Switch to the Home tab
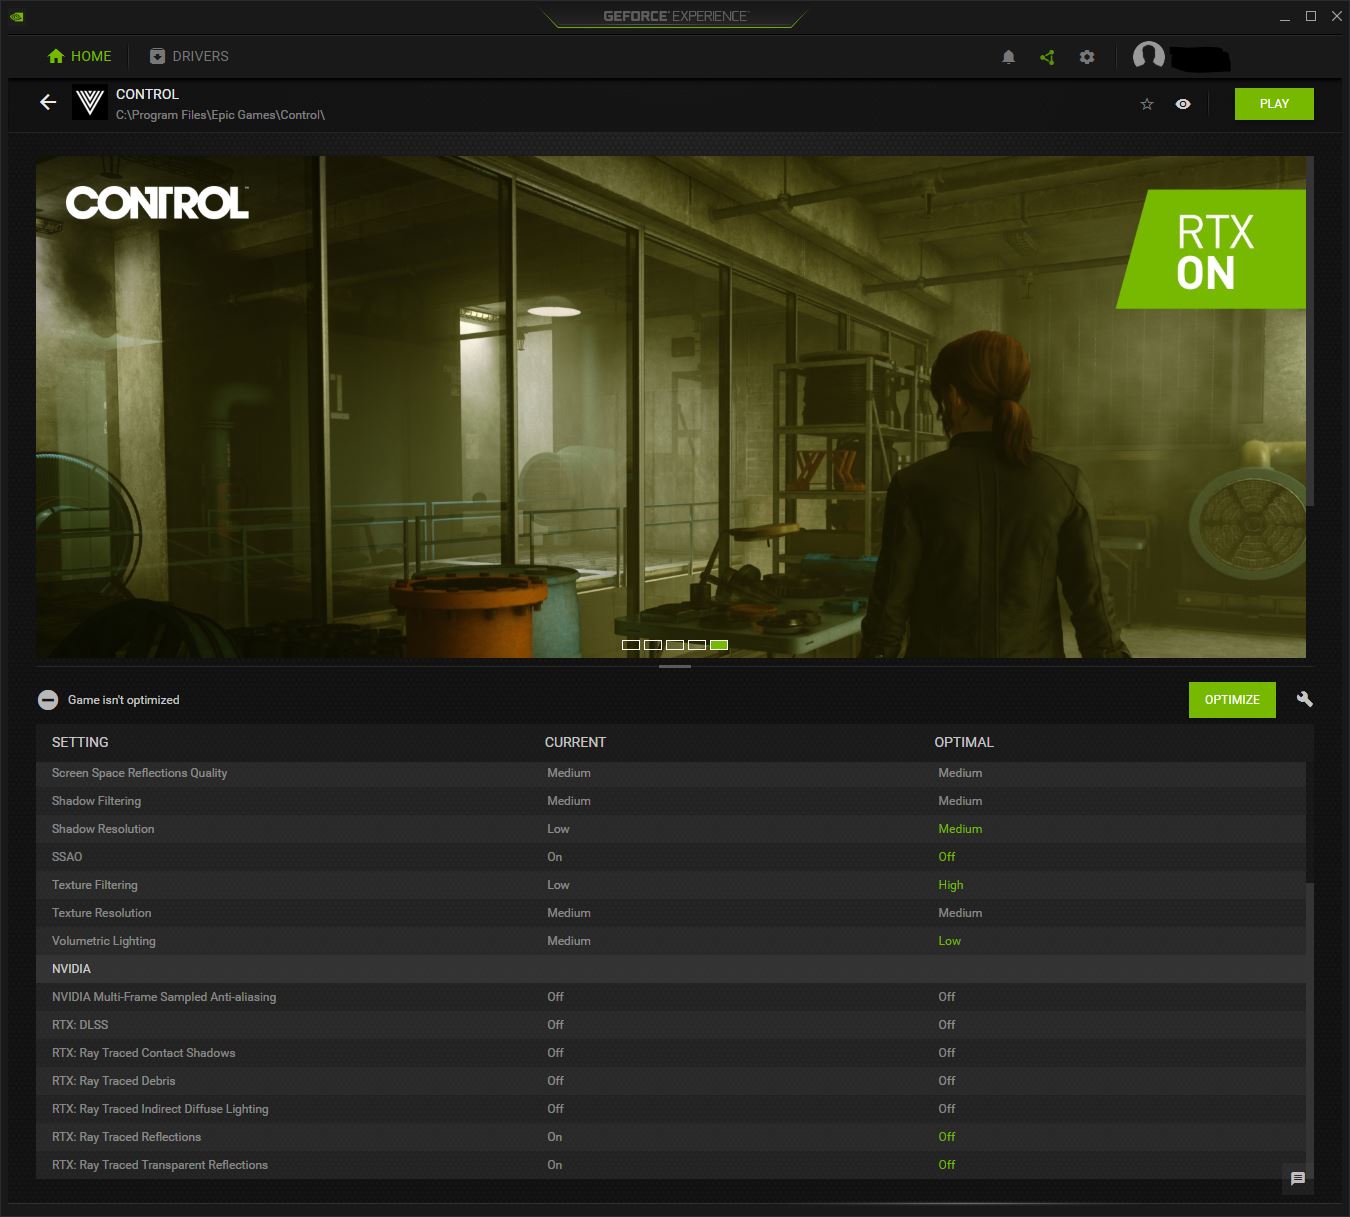Viewport: 1350px width, 1217px height. (80, 56)
